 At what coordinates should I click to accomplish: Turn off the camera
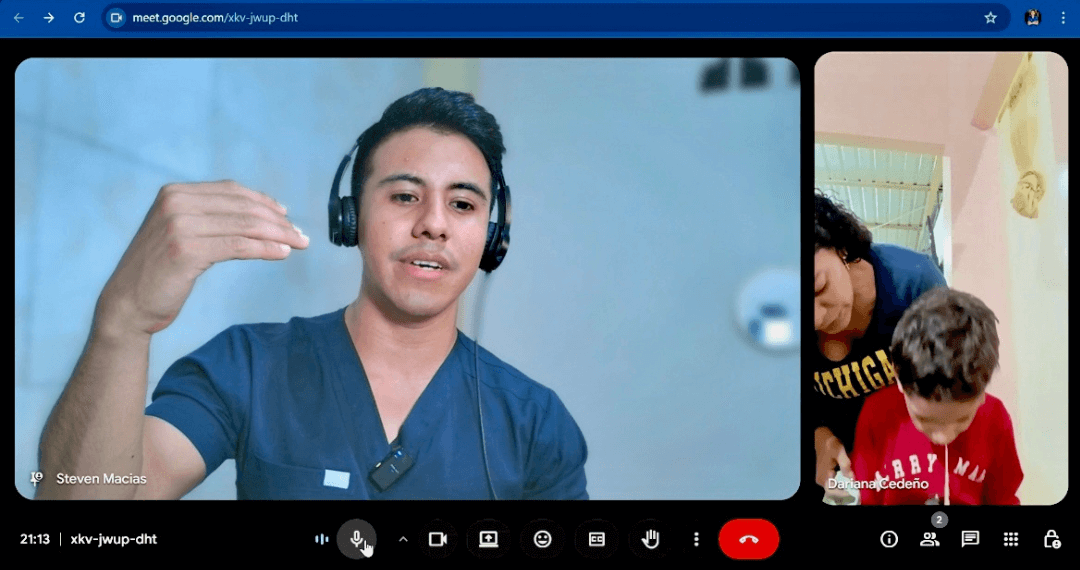(437, 539)
